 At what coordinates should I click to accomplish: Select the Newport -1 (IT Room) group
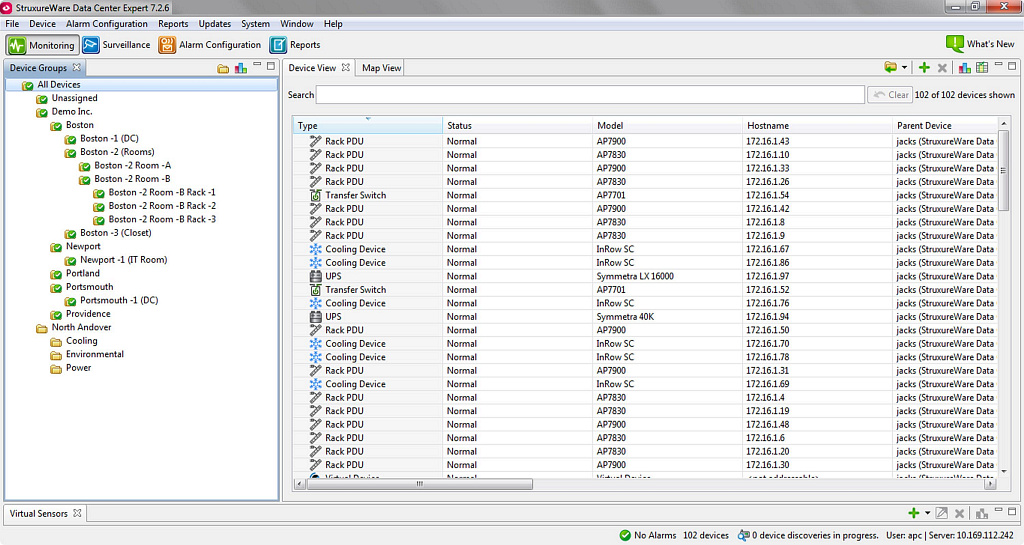123,260
